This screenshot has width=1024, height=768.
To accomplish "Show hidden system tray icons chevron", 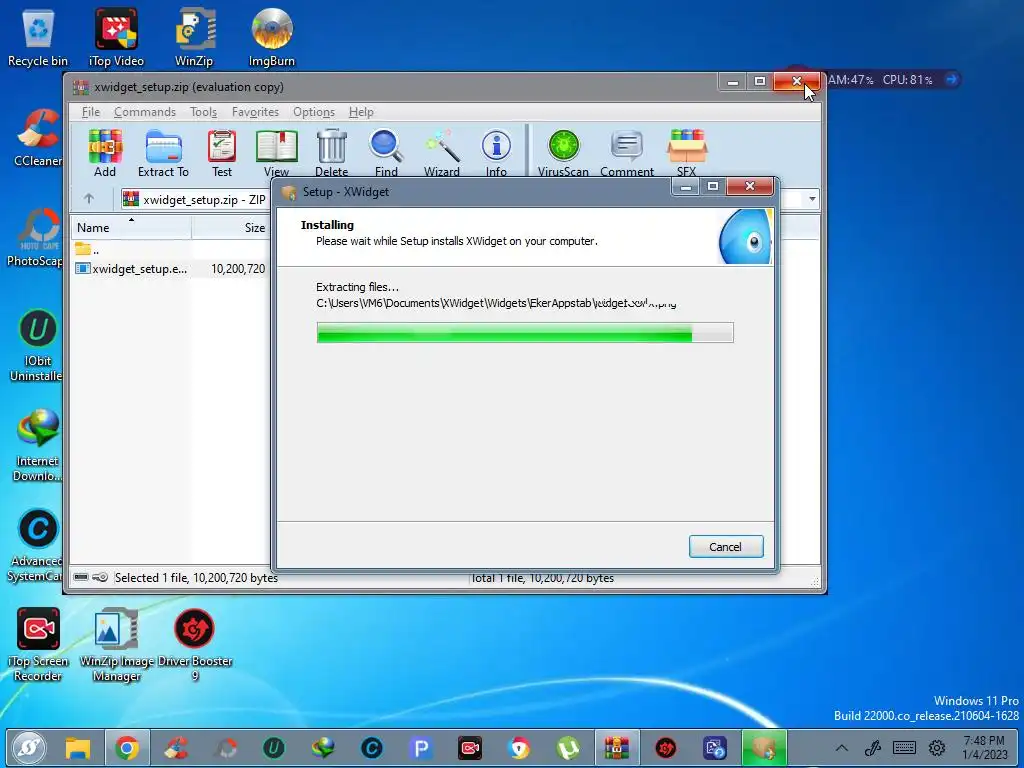I will [x=842, y=748].
